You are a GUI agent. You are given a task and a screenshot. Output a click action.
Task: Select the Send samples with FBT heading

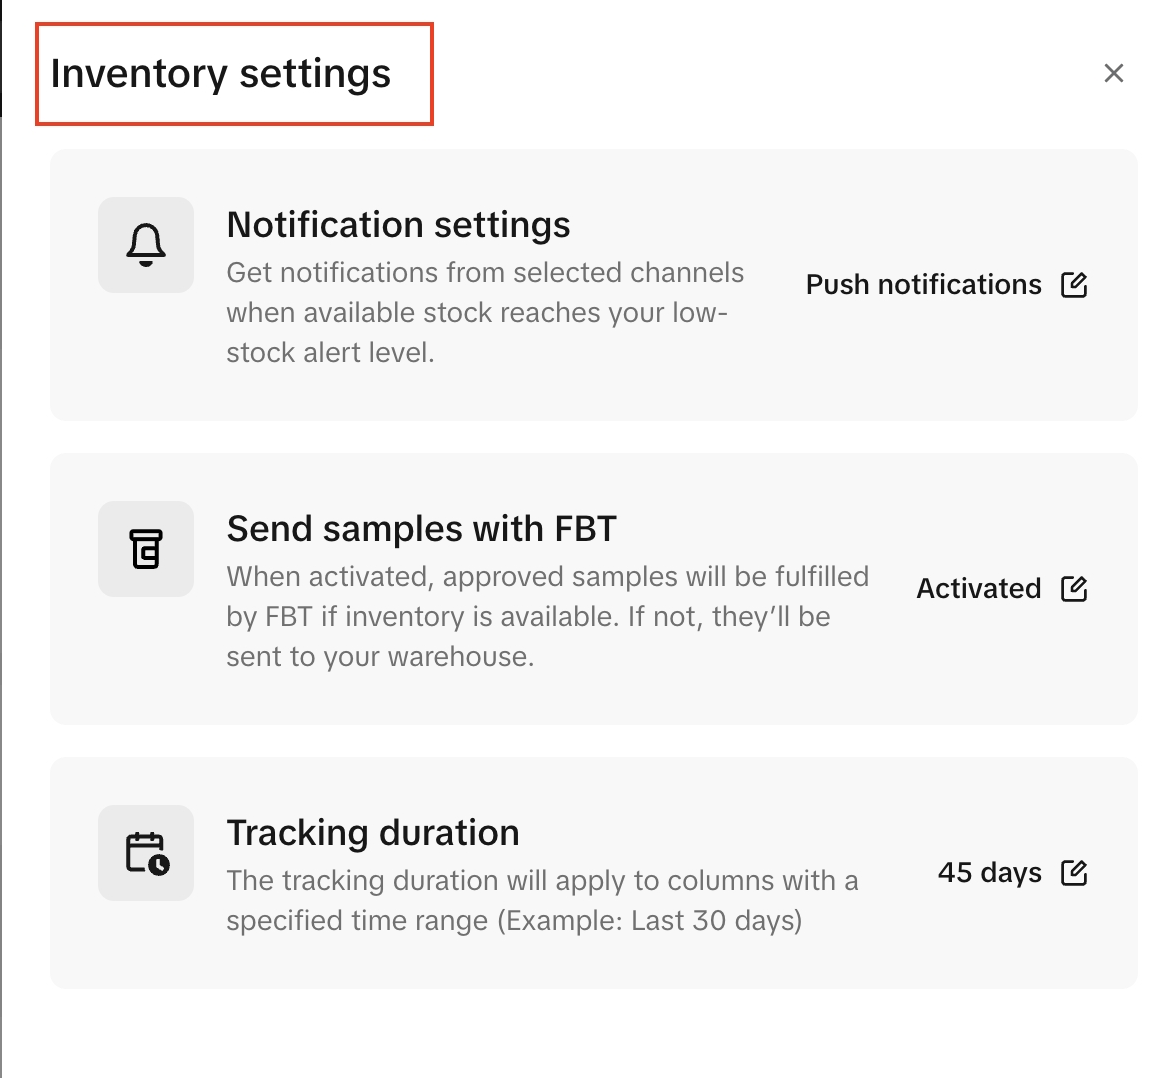421,529
